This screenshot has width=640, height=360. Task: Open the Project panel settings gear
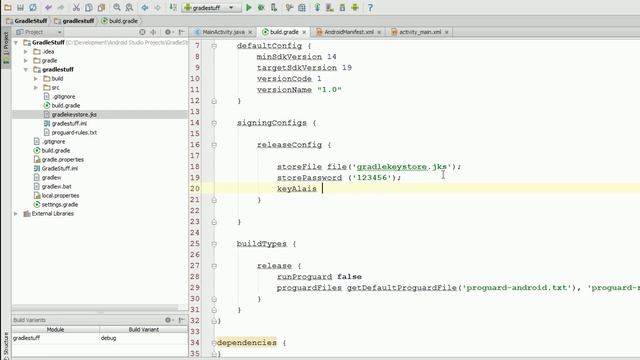pyautogui.click(x=168, y=32)
